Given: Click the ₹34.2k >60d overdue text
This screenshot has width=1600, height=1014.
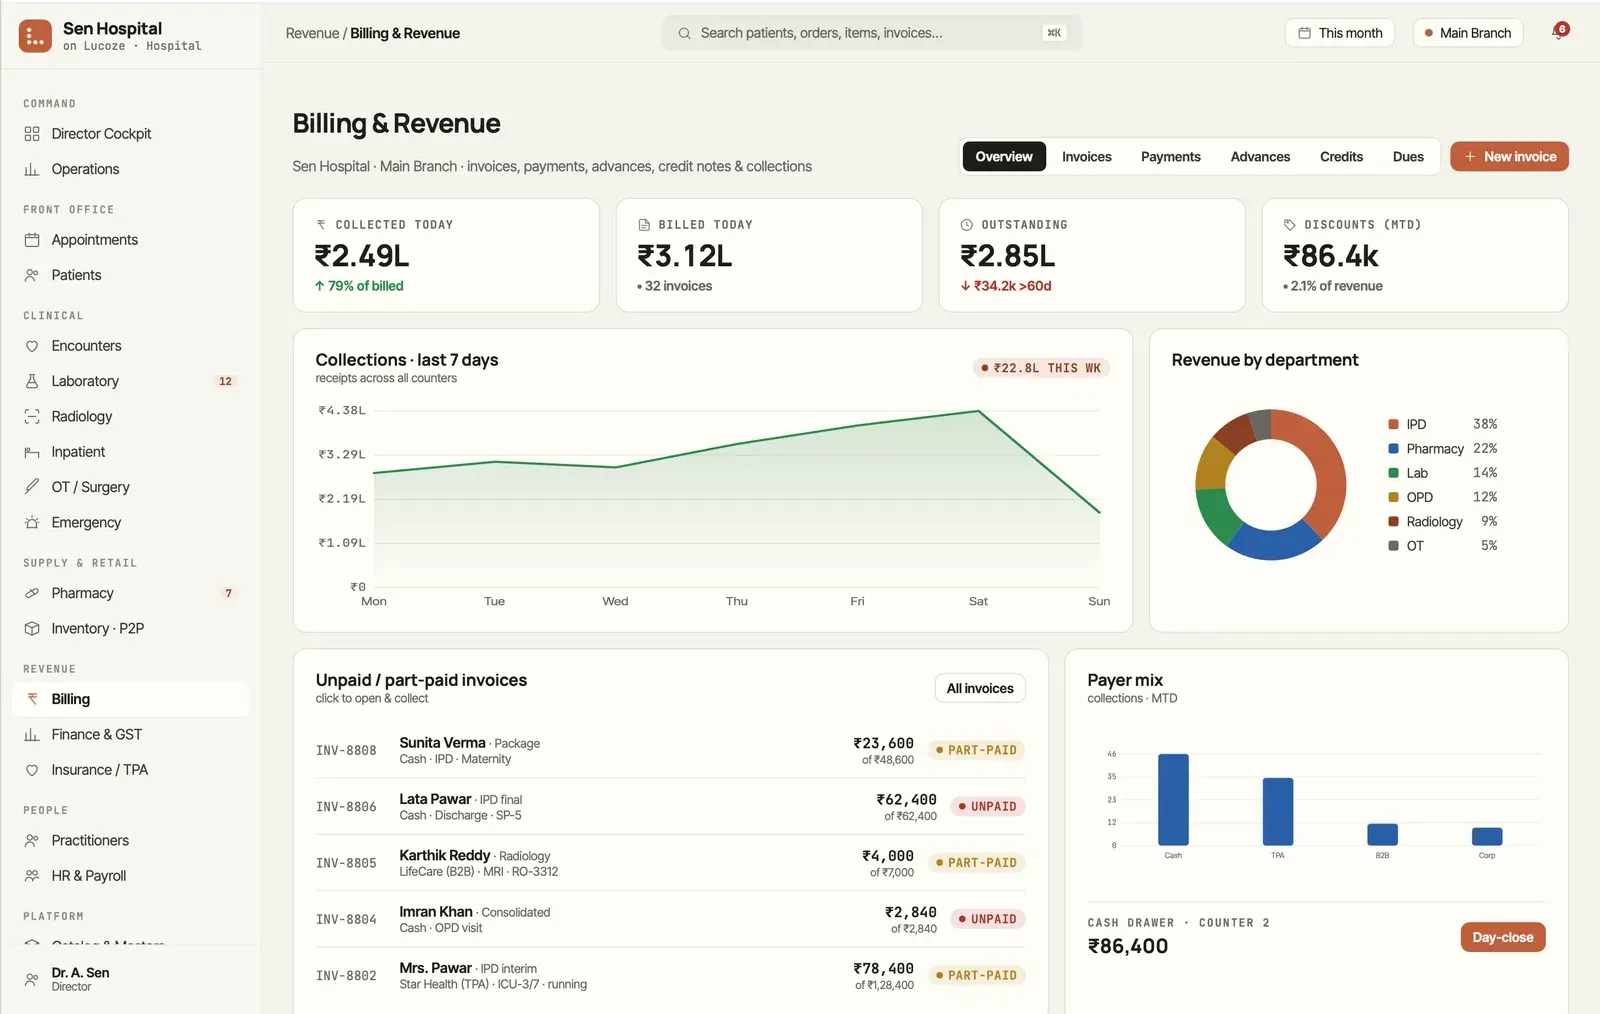Looking at the screenshot, I should coord(1006,286).
